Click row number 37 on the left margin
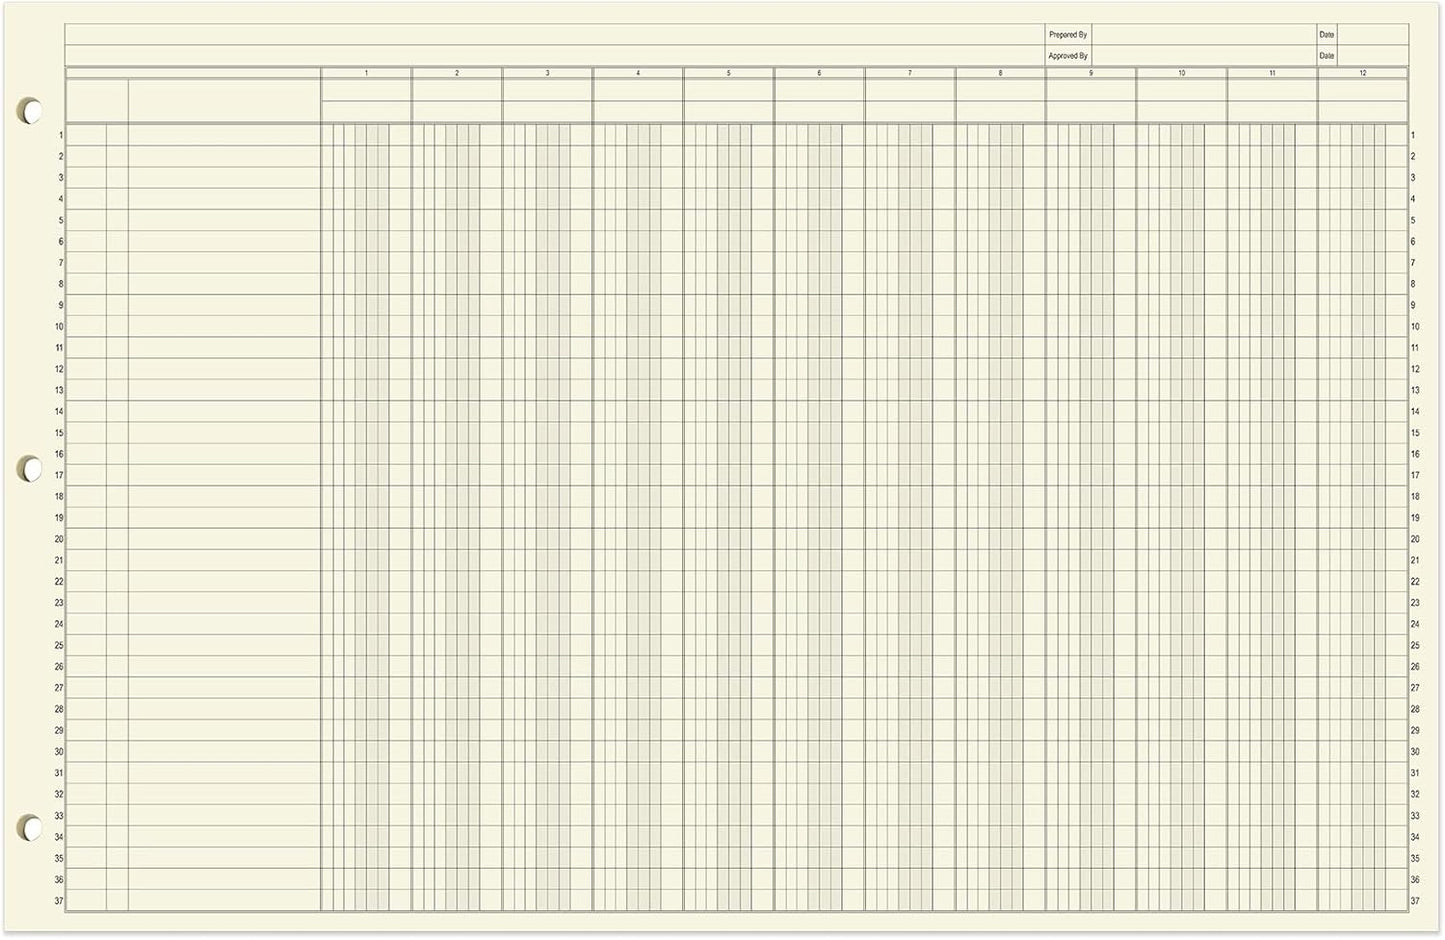 point(58,900)
